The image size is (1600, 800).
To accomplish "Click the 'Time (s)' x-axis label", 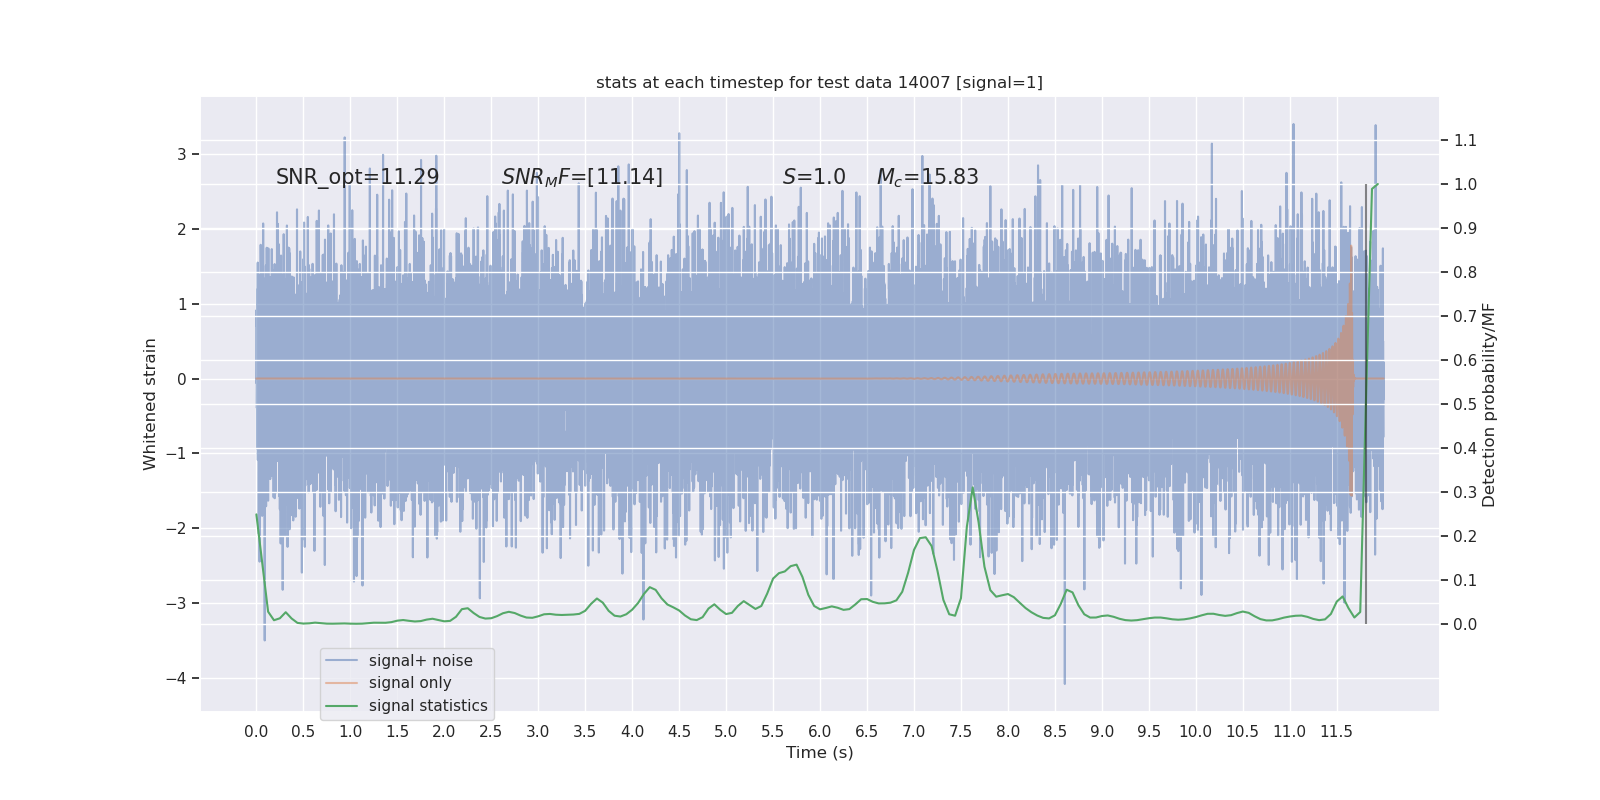I will click(819, 752).
